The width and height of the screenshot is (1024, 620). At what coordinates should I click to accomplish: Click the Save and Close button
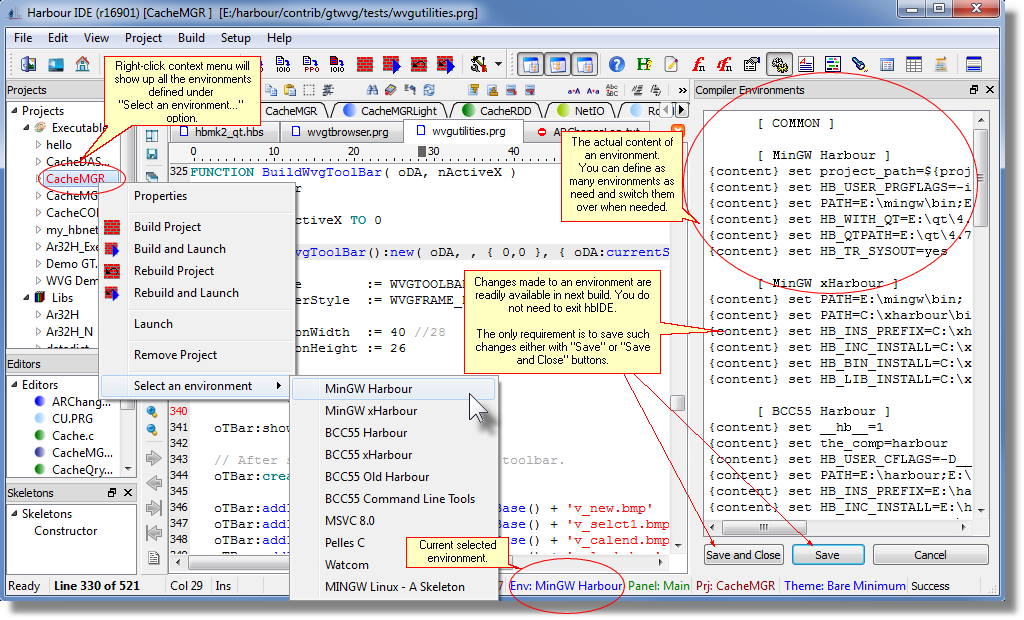[743, 554]
